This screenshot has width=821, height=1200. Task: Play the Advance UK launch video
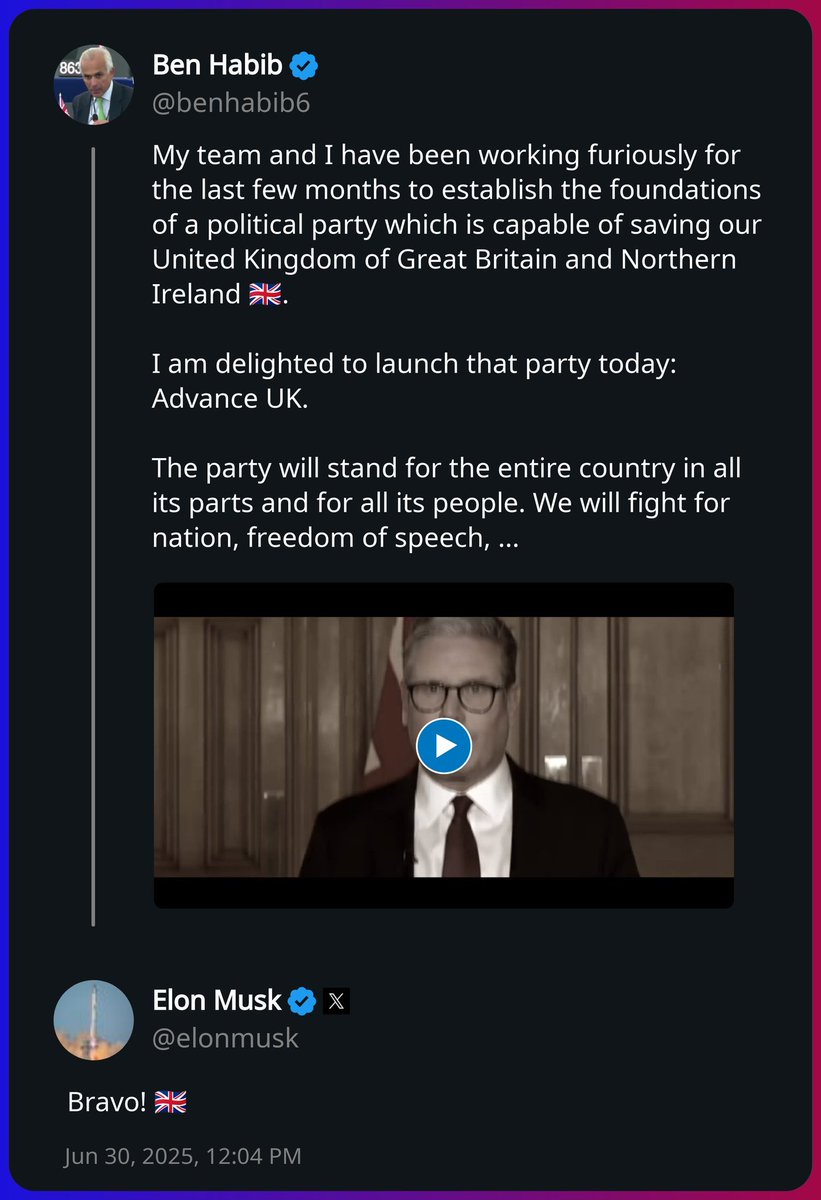point(444,745)
